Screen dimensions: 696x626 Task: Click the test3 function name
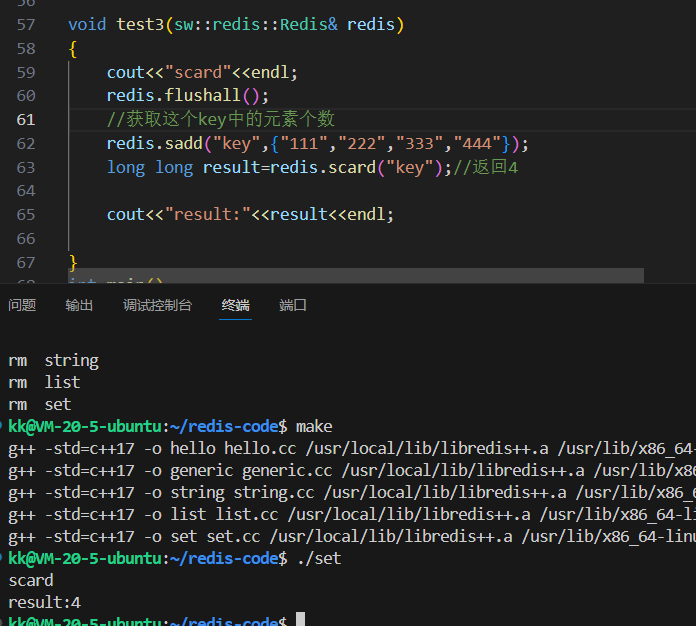point(140,25)
